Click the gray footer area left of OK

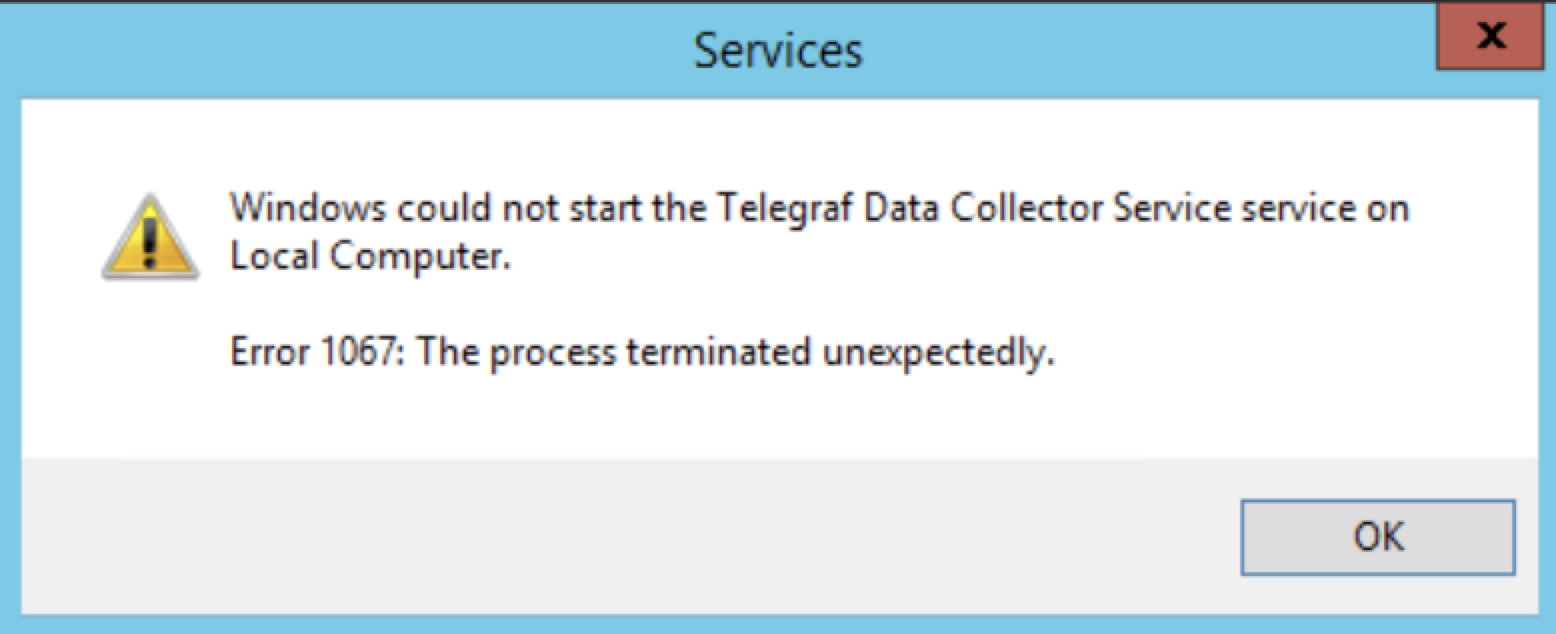tap(600, 535)
